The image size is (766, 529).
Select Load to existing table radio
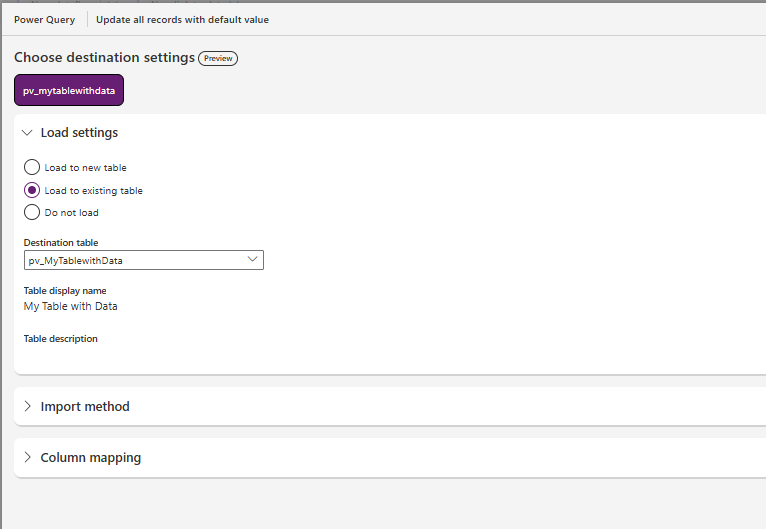32,190
